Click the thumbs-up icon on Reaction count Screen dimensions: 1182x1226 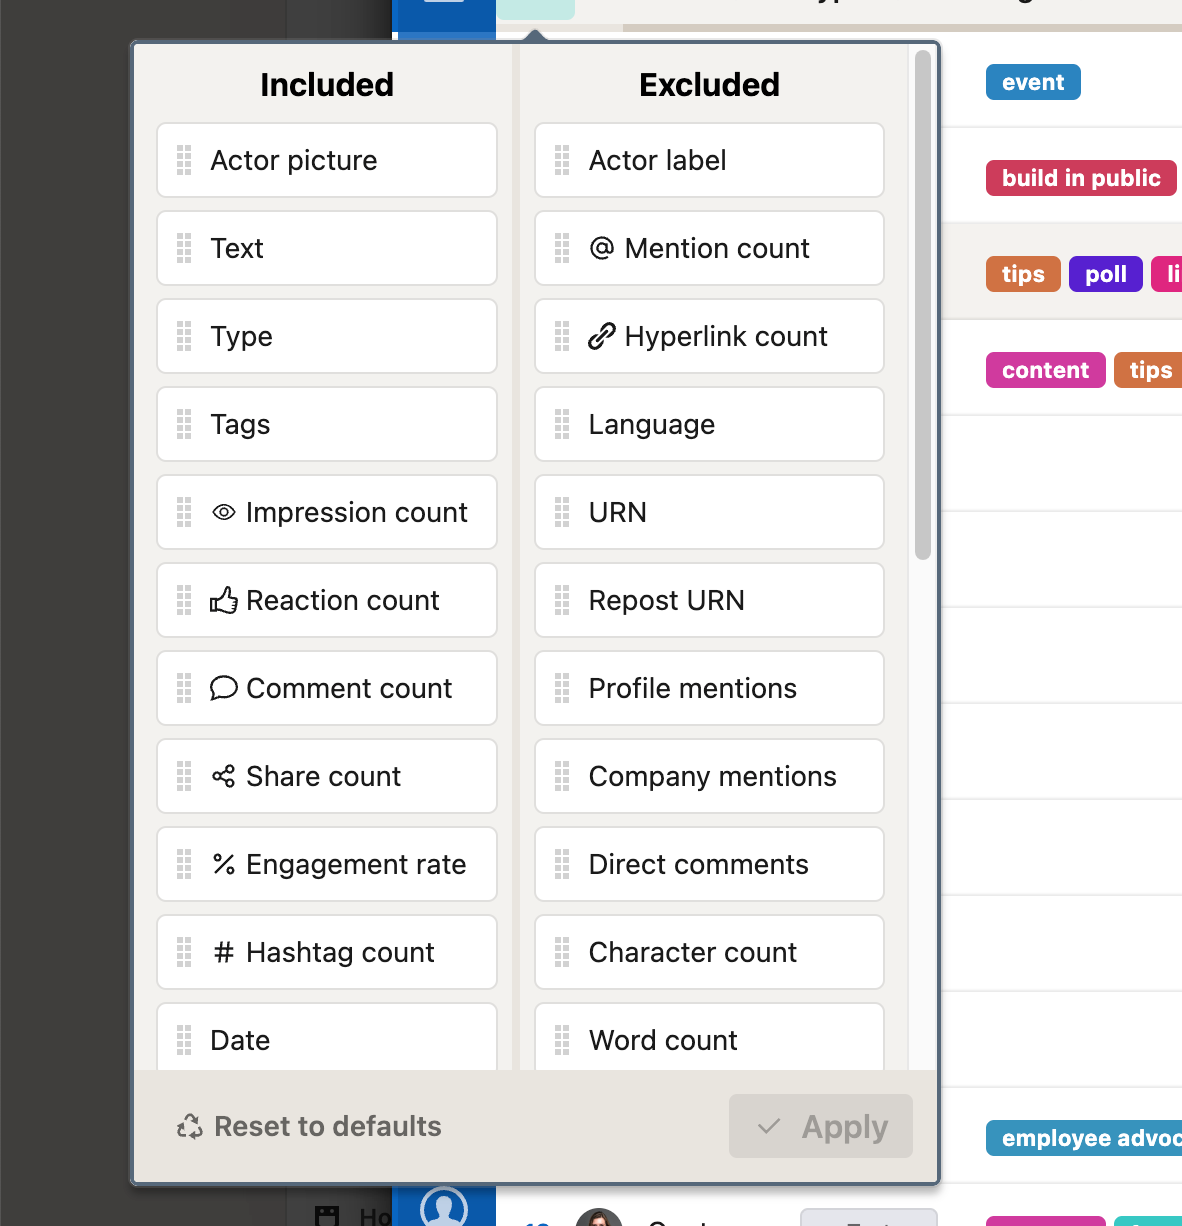pos(224,600)
